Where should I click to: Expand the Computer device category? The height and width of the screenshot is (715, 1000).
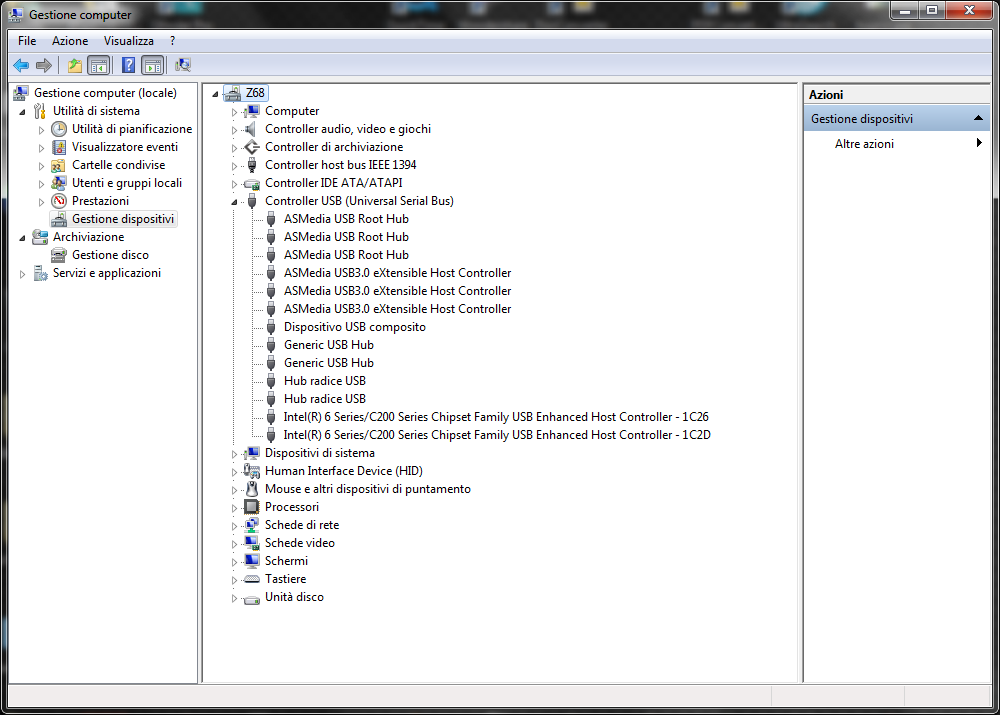[x=234, y=112]
